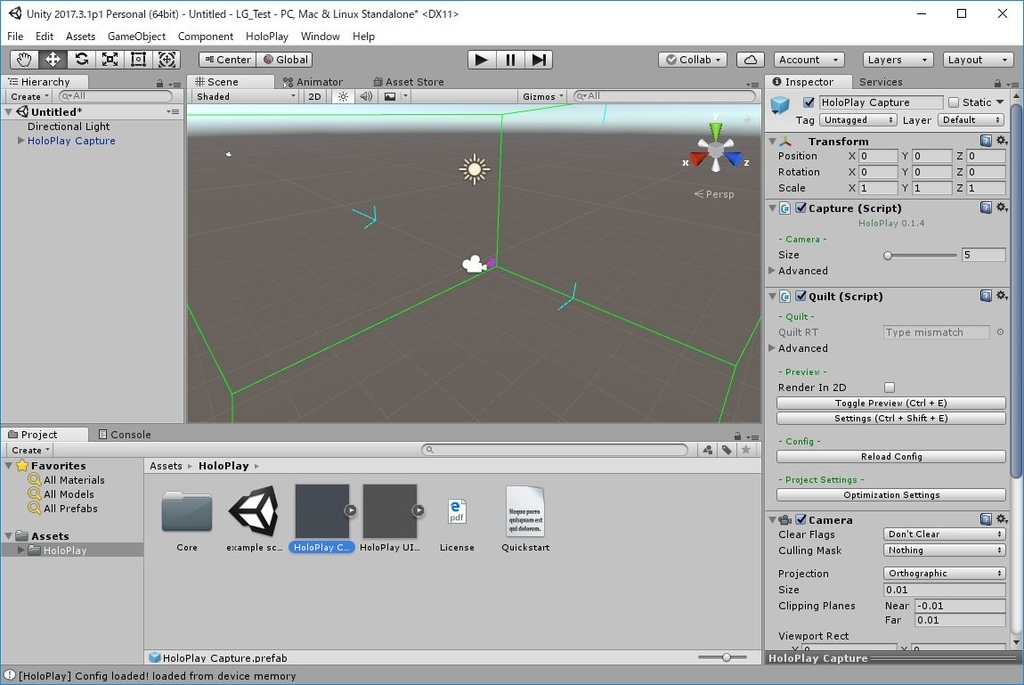Open the Tag Untagged dropdown
Screen dimensions: 1024x685
(858, 119)
